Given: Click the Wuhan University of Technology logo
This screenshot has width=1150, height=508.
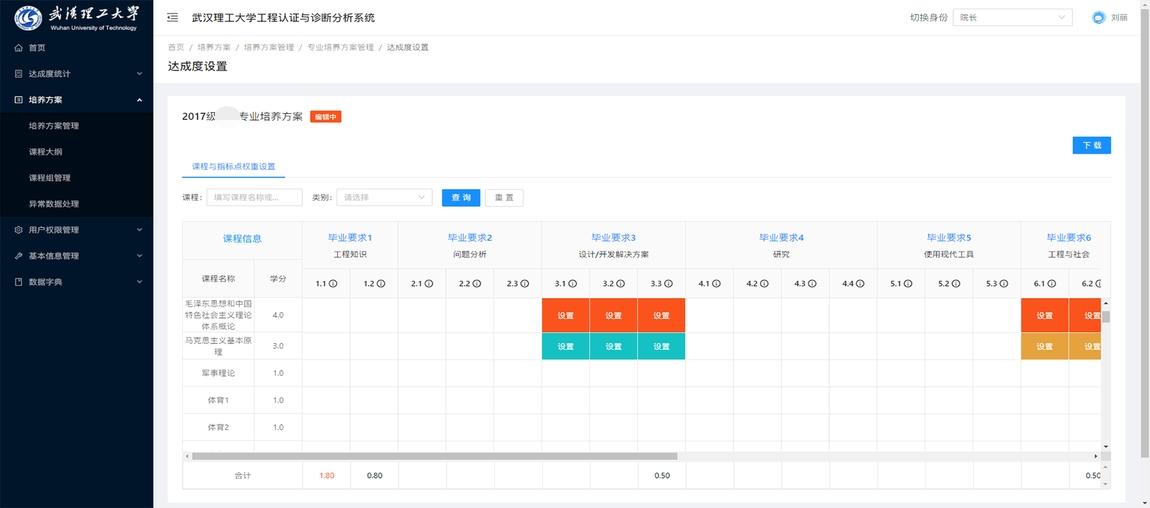Looking at the screenshot, I should tap(76, 17).
